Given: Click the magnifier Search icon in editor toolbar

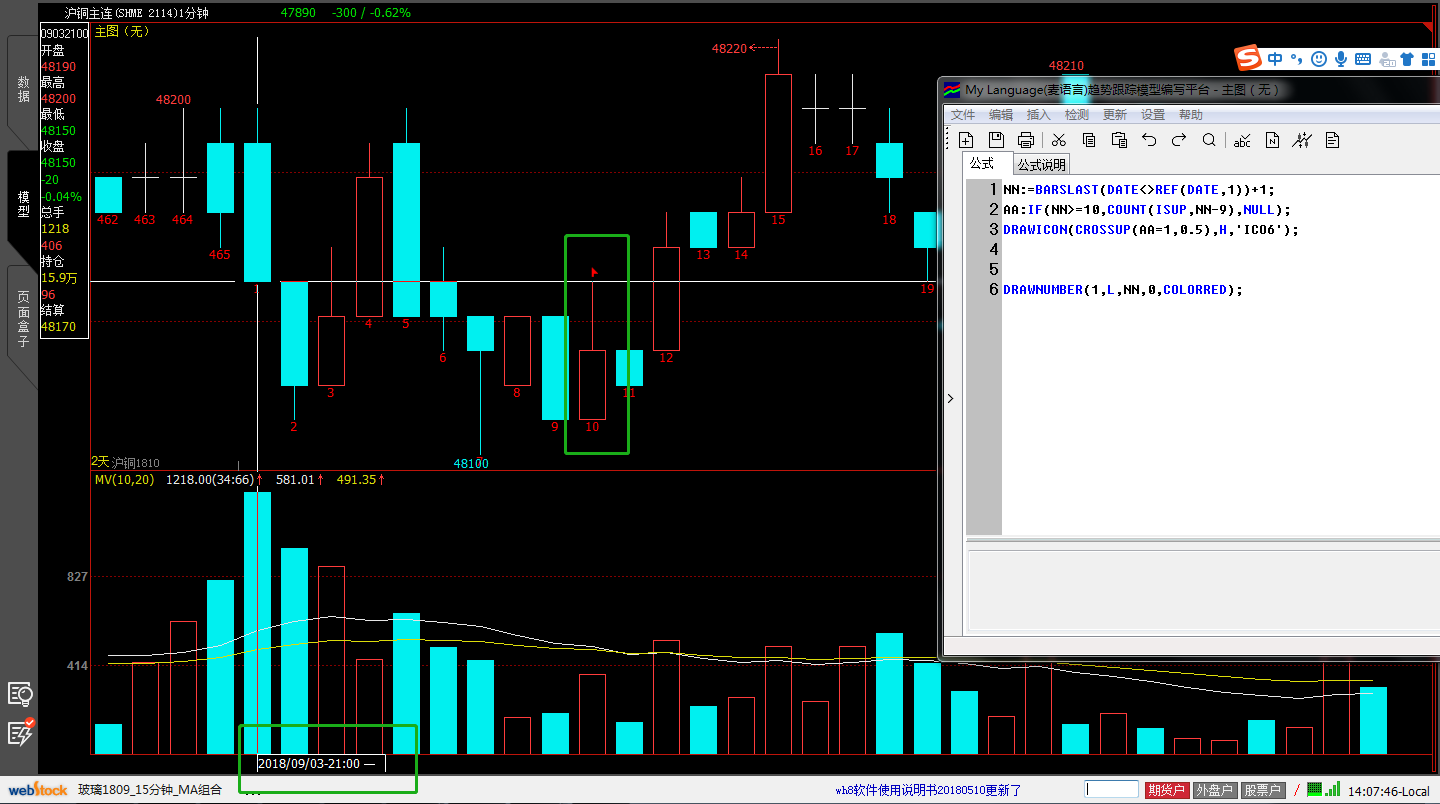Looking at the screenshot, I should (1209, 140).
